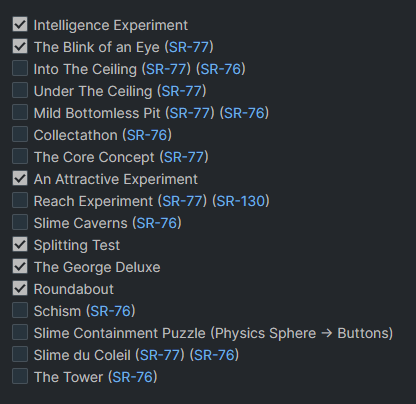The image size is (416, 404).
Task: Follow the SR-76 link beside Collectathon
Action: tap(147, 135)
